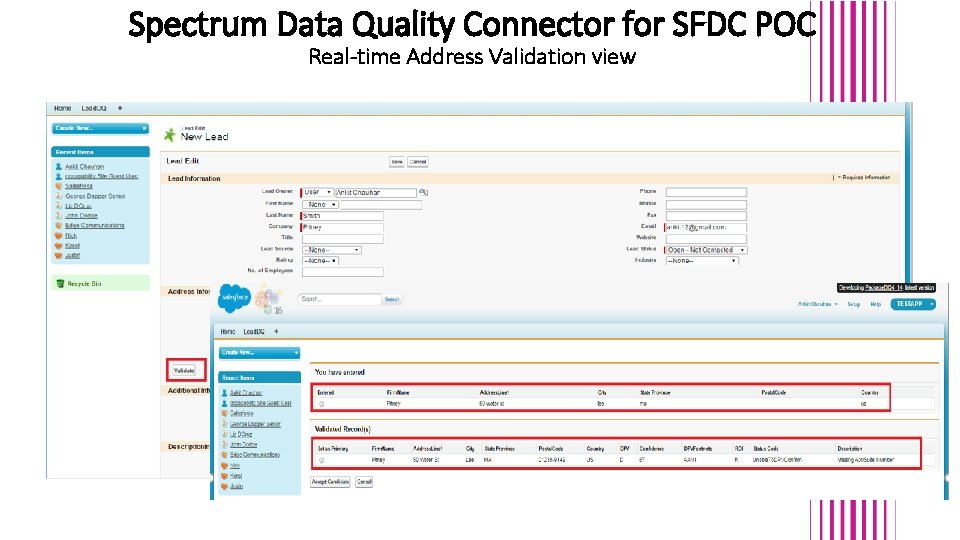Open the LeadDQ tab in the validation window

pos(254,331)
